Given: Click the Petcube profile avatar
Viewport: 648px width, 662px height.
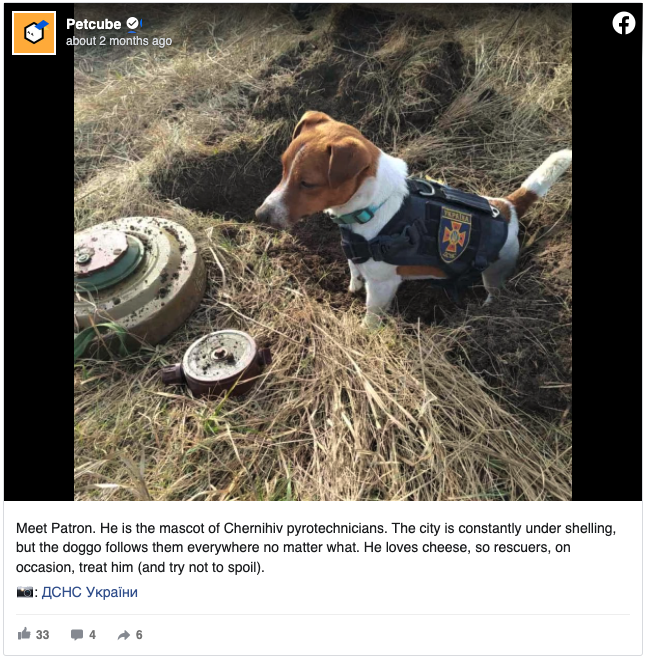Looking at the screenshot, I should pos(34,33).
